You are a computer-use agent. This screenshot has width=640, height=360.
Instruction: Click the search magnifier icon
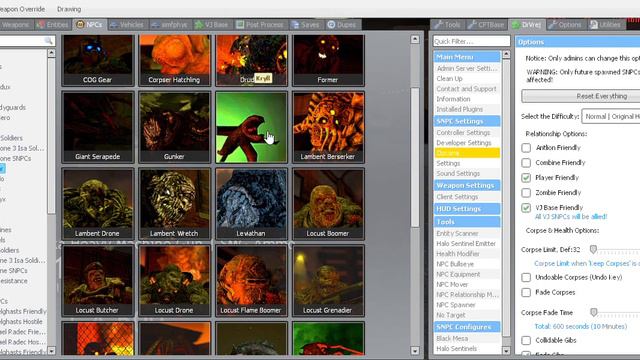(48, 40)
